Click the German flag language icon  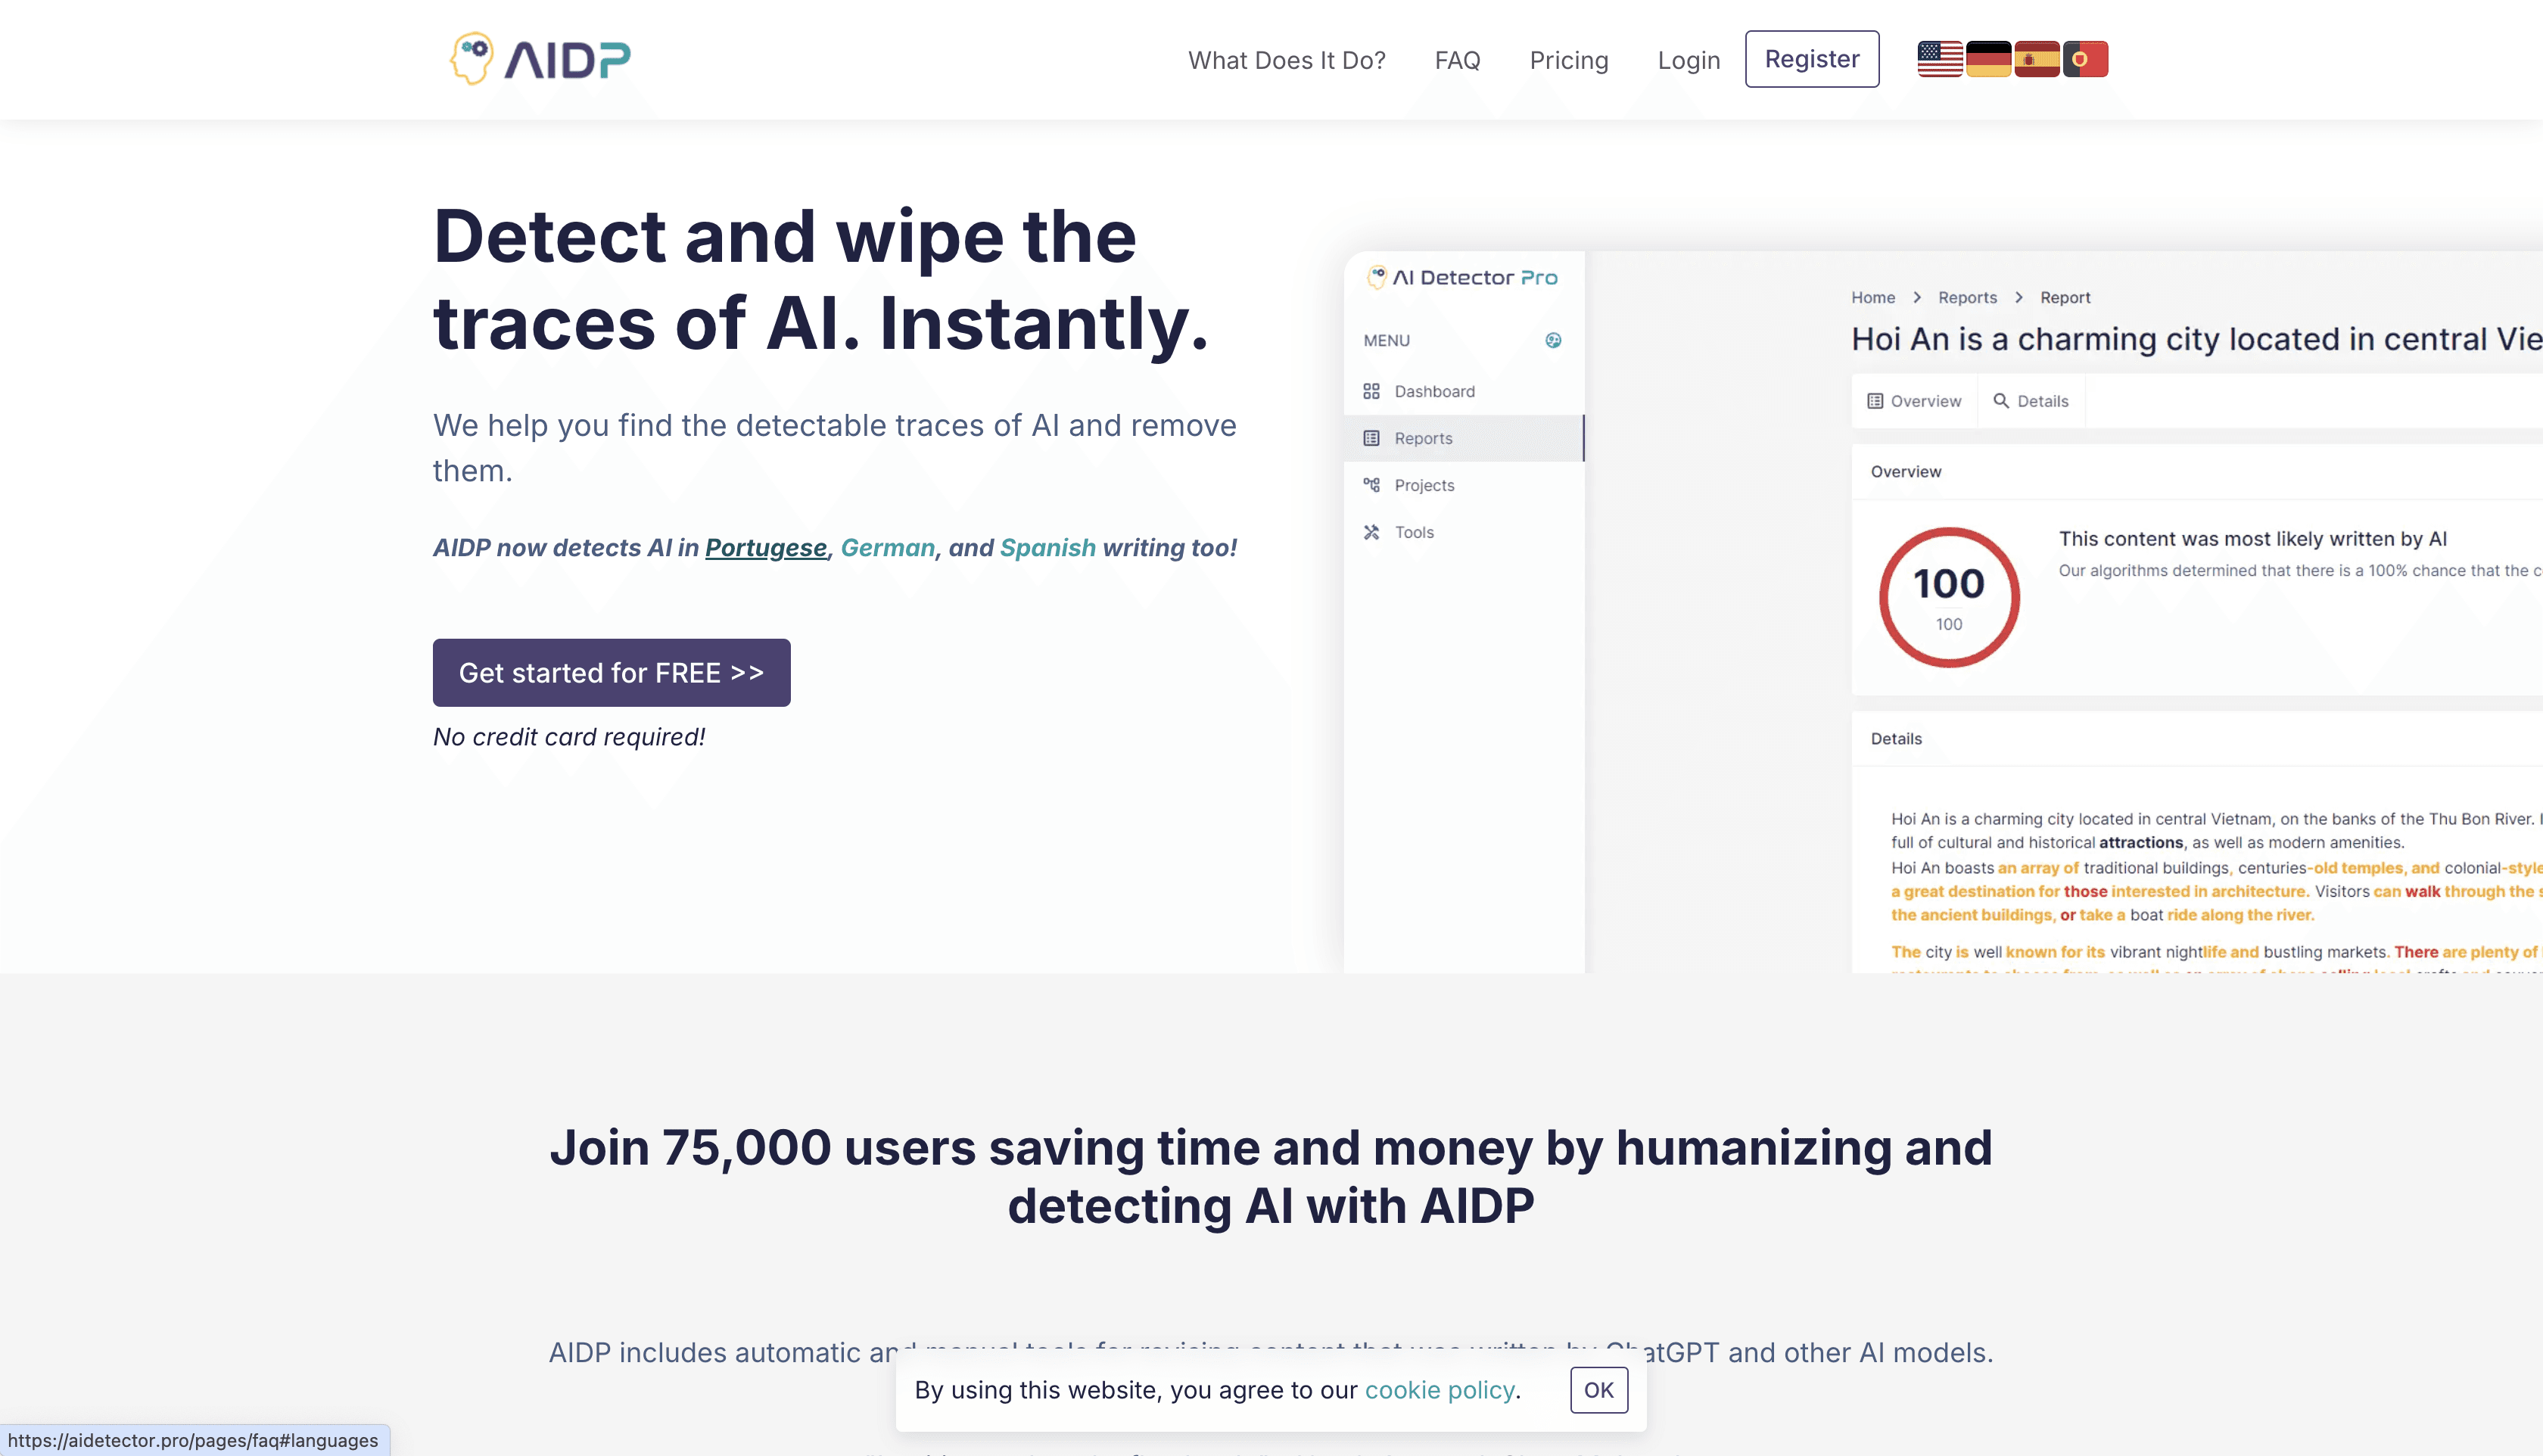(x=1987, y=58)
